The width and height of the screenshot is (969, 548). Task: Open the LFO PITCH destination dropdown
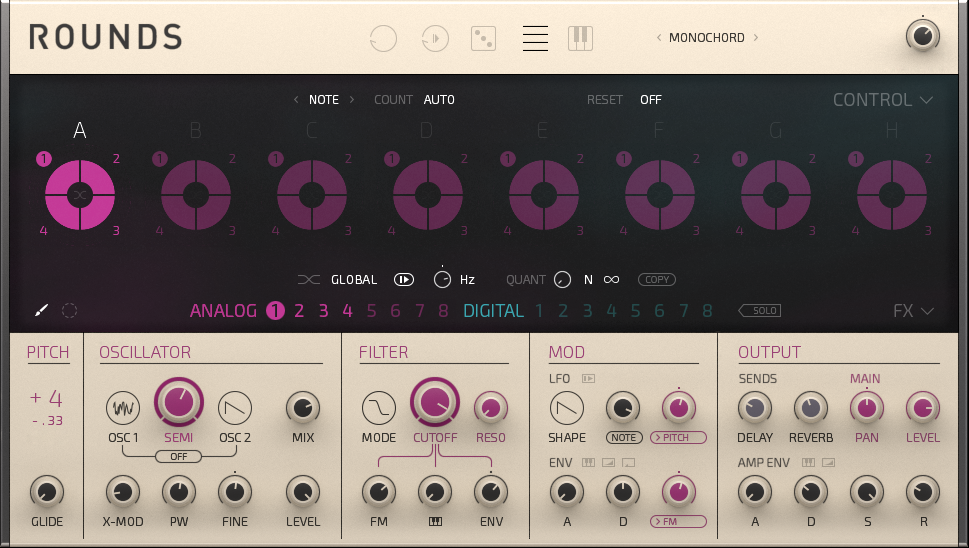click(x=678, y=438)
